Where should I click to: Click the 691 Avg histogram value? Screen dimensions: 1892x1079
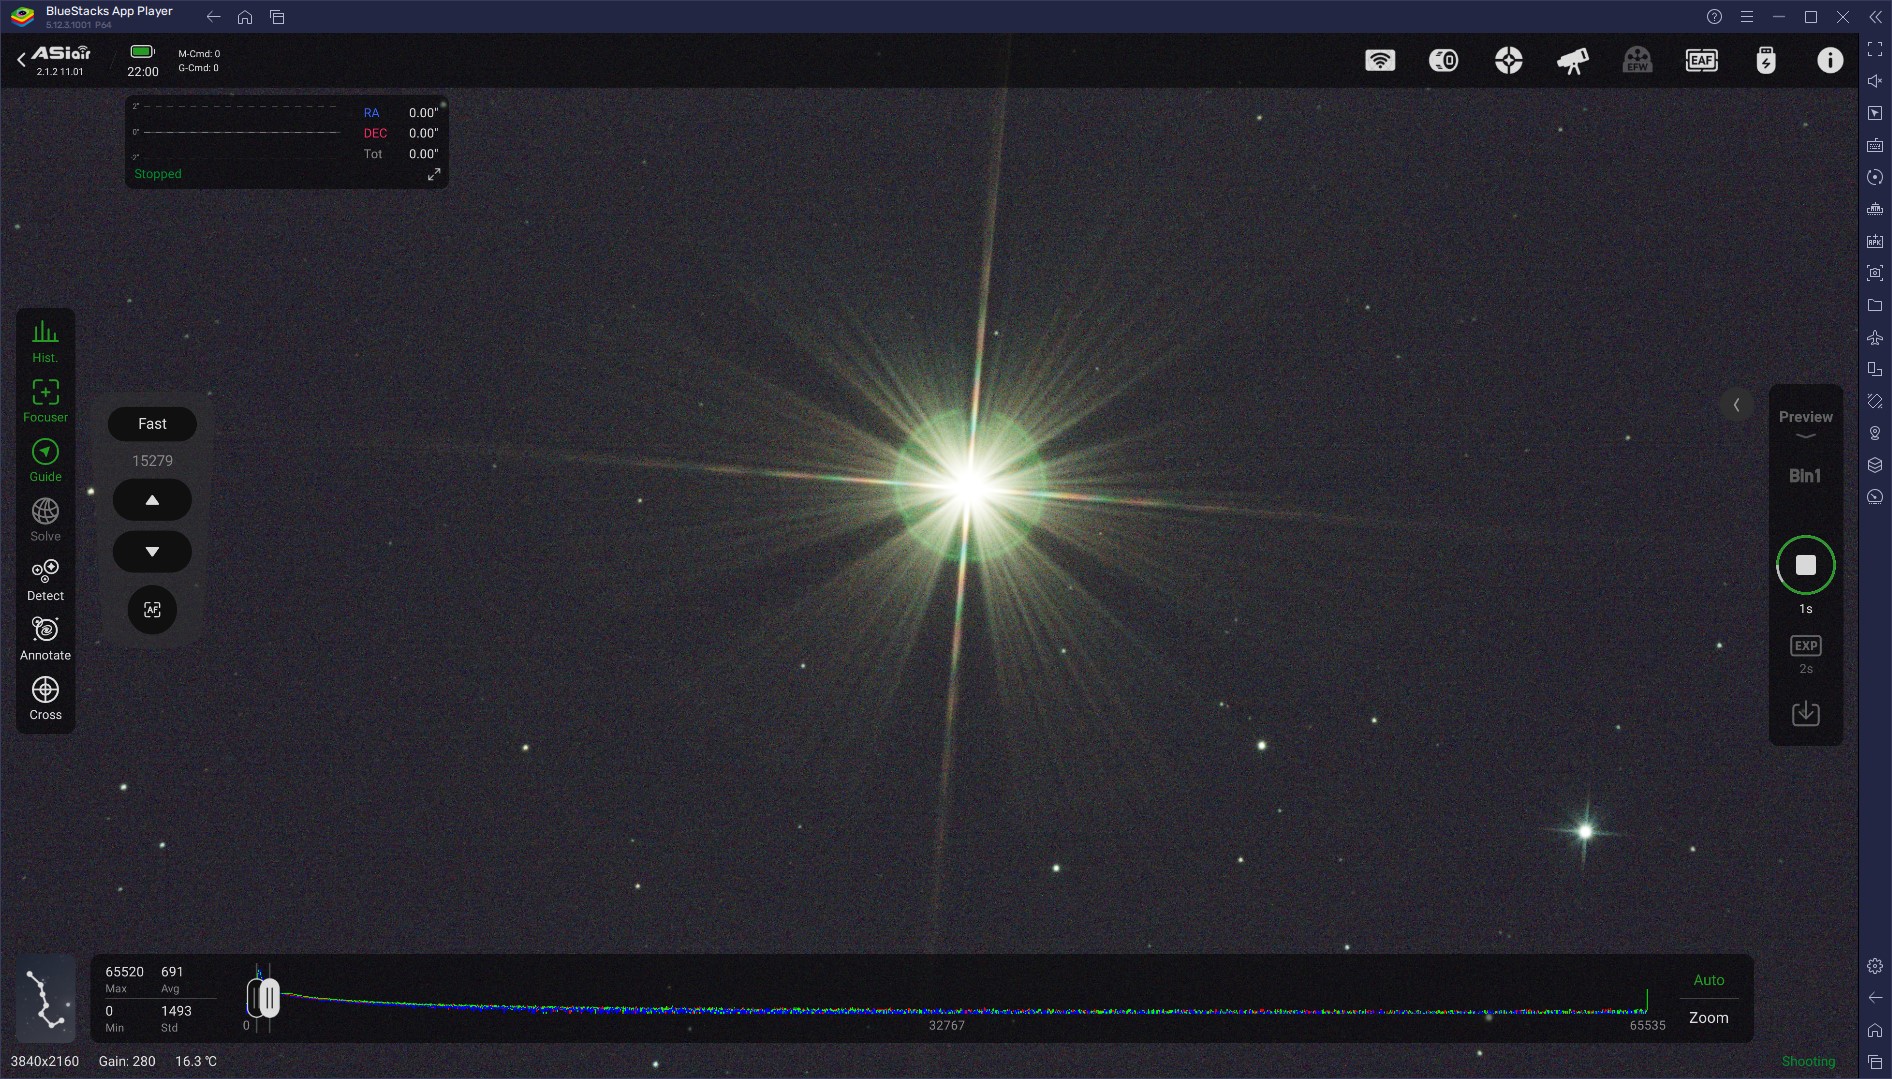point(172,972)
